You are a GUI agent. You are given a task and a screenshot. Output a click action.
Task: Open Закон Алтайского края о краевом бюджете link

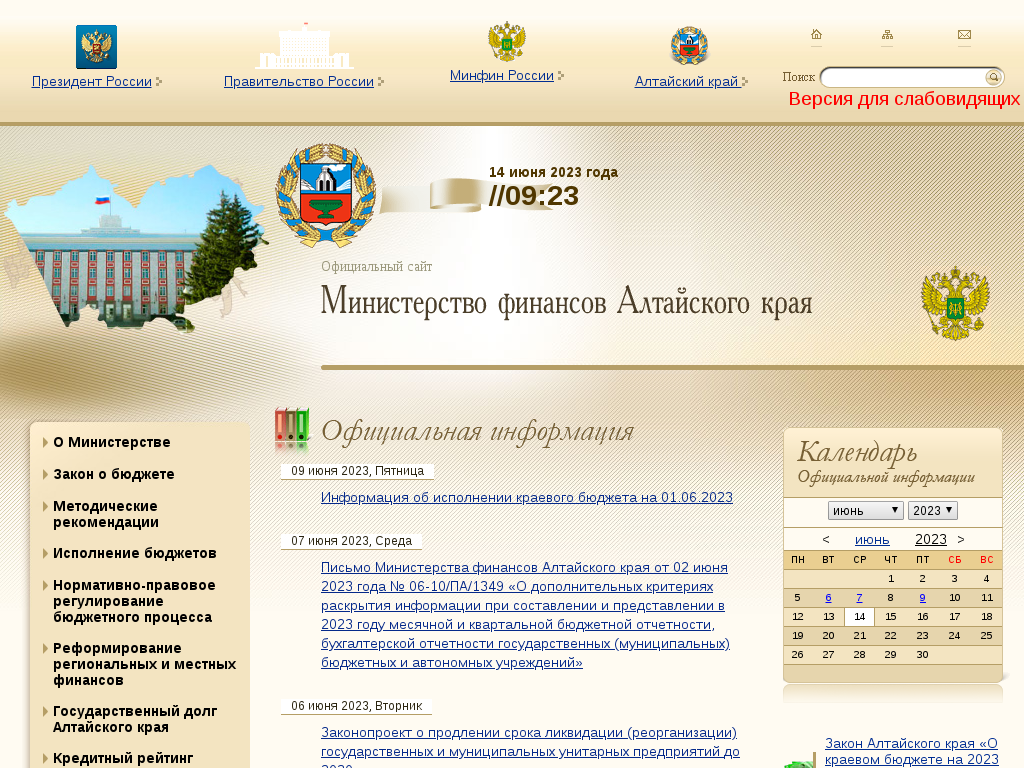tap(912, 752)
